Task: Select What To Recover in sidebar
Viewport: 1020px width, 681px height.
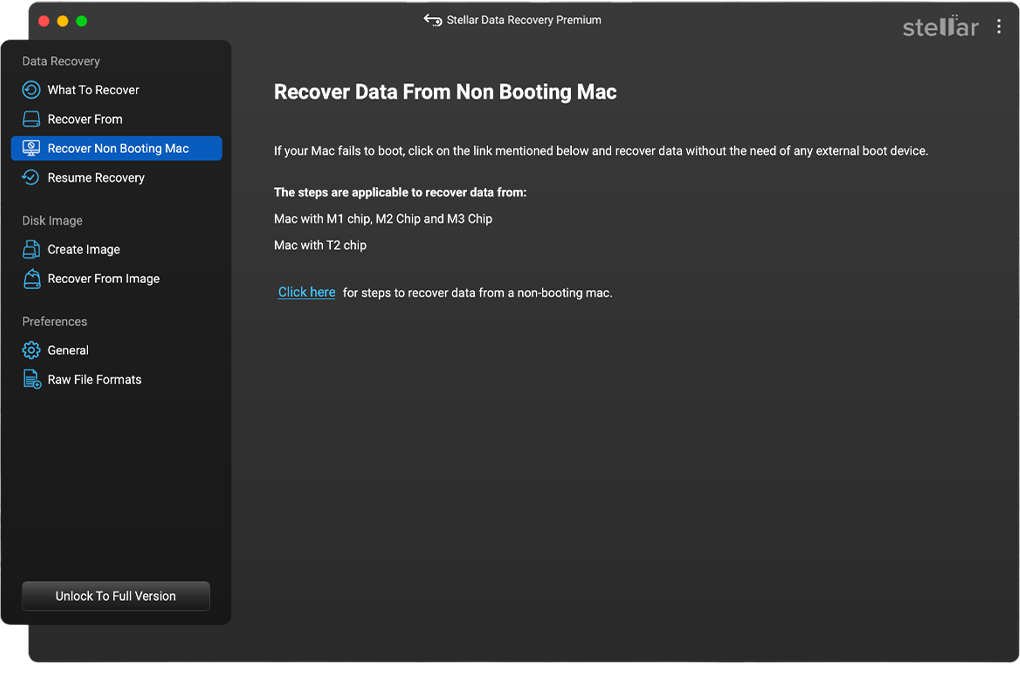Action: [x=116, y=90]
